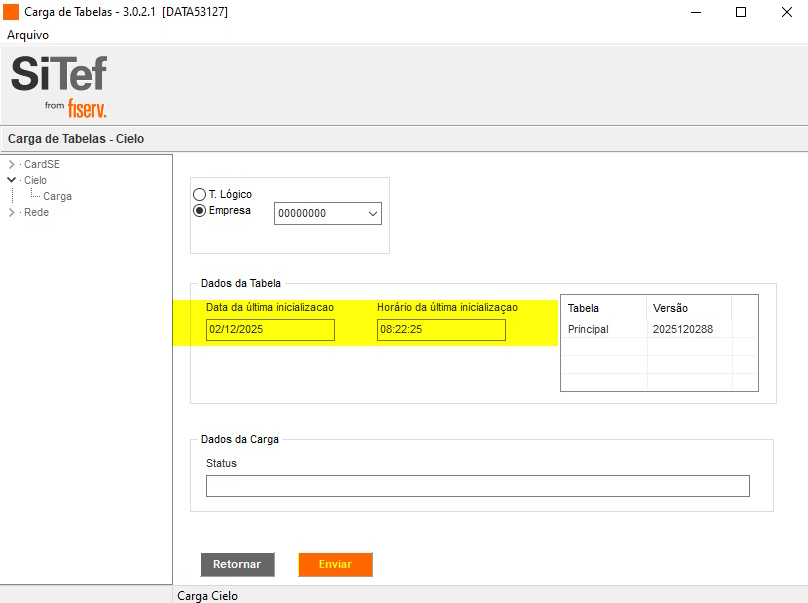
Task: Click the SiTef from fiserv logo
Action: pos(59,87)
